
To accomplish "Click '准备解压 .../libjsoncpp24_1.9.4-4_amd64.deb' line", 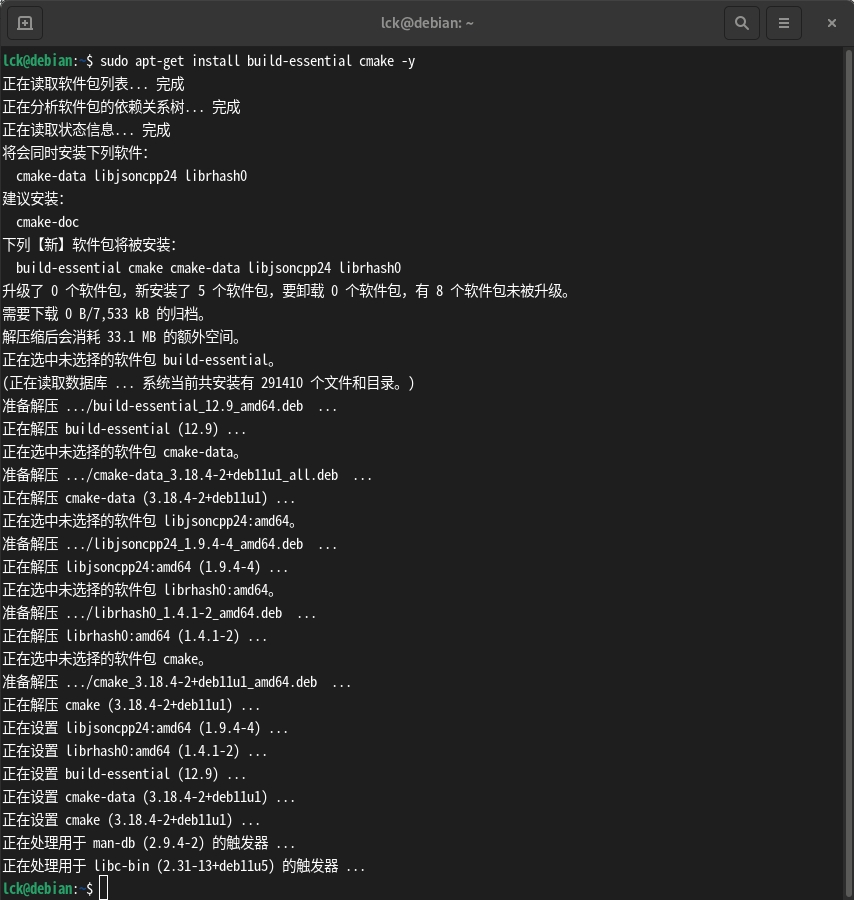I will pos(170,544).
